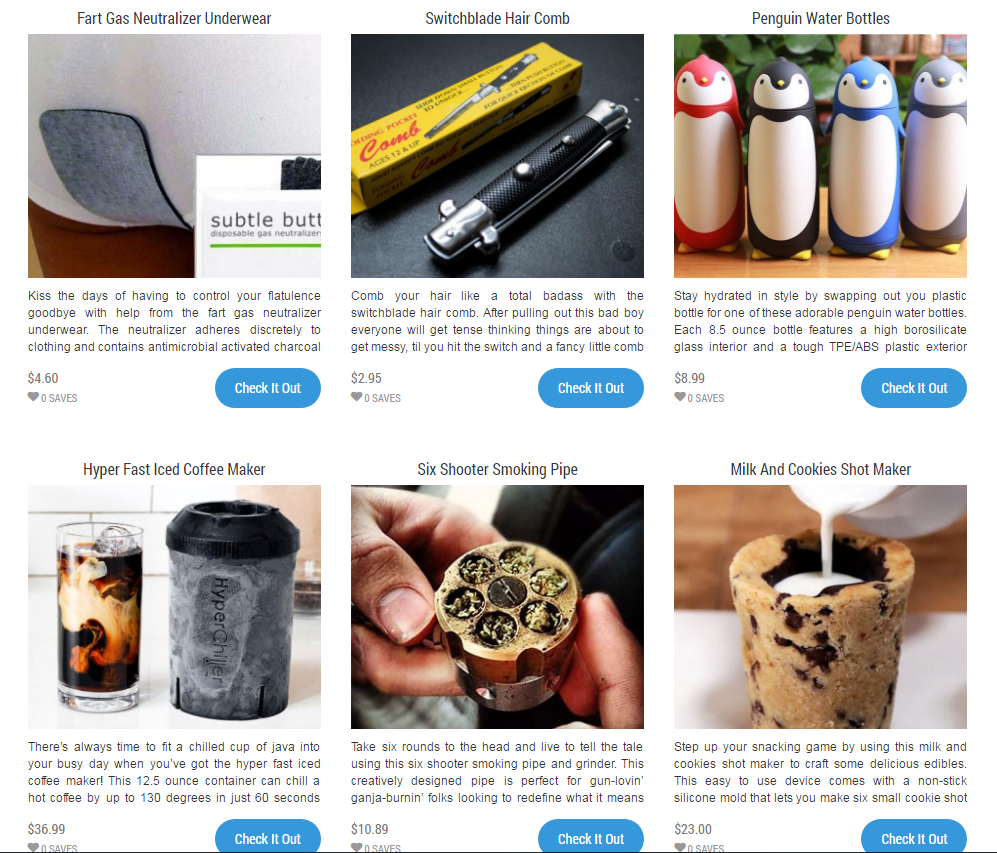997x853 pixels.
Task: Click the heart save icon under $4.60
Action: 33,397
